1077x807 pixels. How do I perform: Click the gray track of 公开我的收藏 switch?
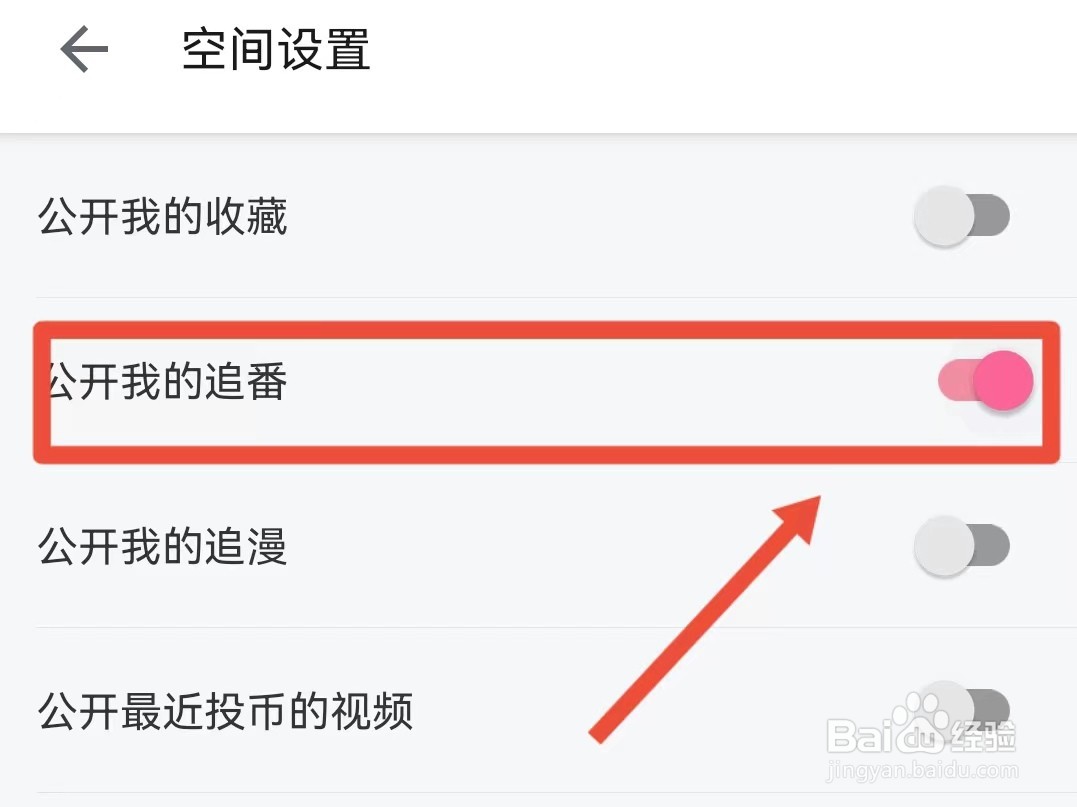click(992, 216)
